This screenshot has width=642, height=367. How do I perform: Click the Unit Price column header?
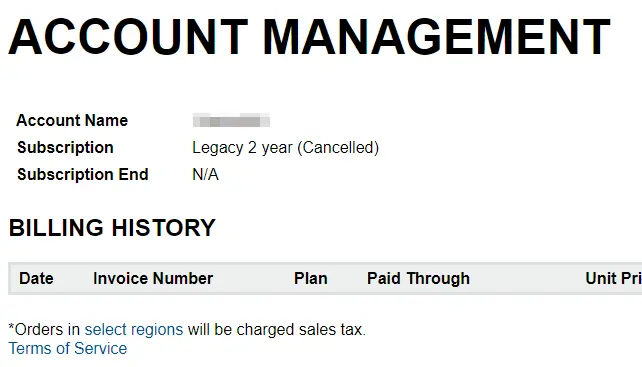point(613,279)
